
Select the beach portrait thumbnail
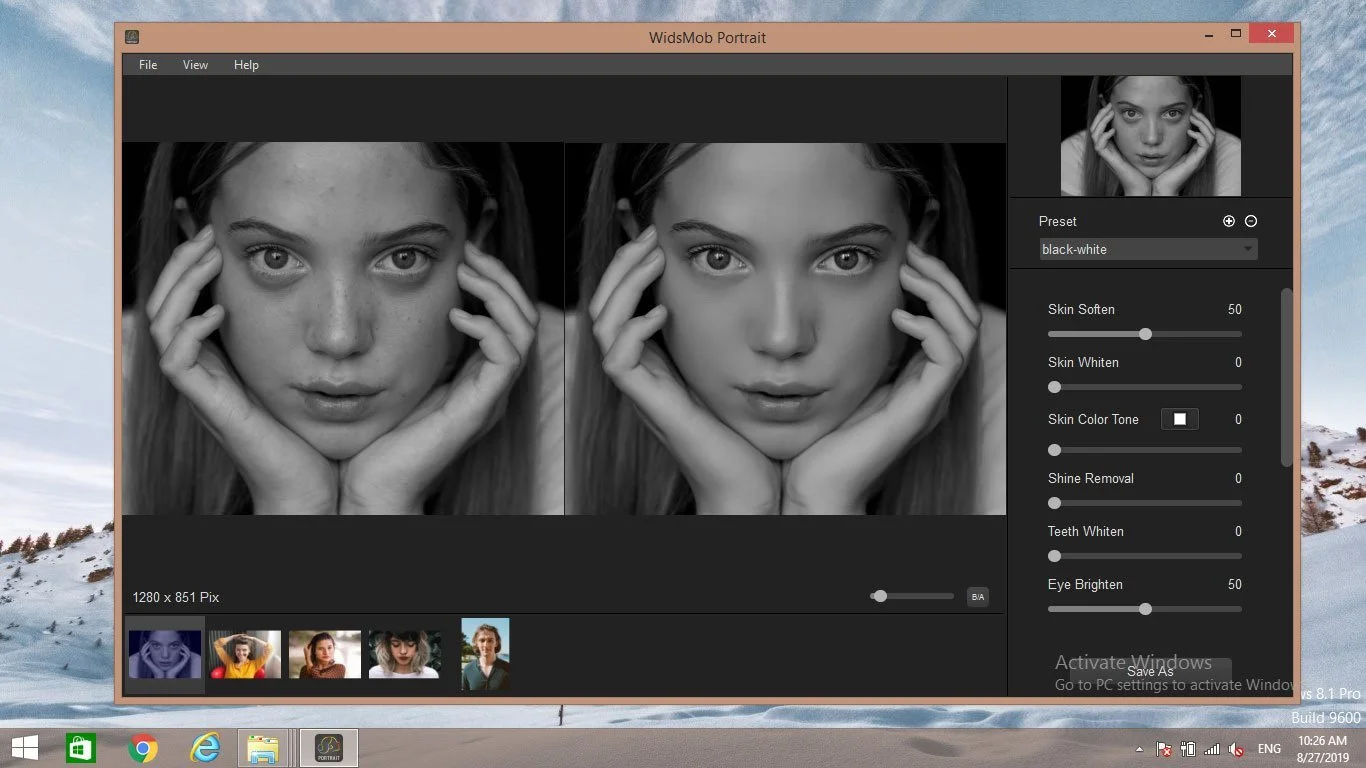(x=485, y=654)
